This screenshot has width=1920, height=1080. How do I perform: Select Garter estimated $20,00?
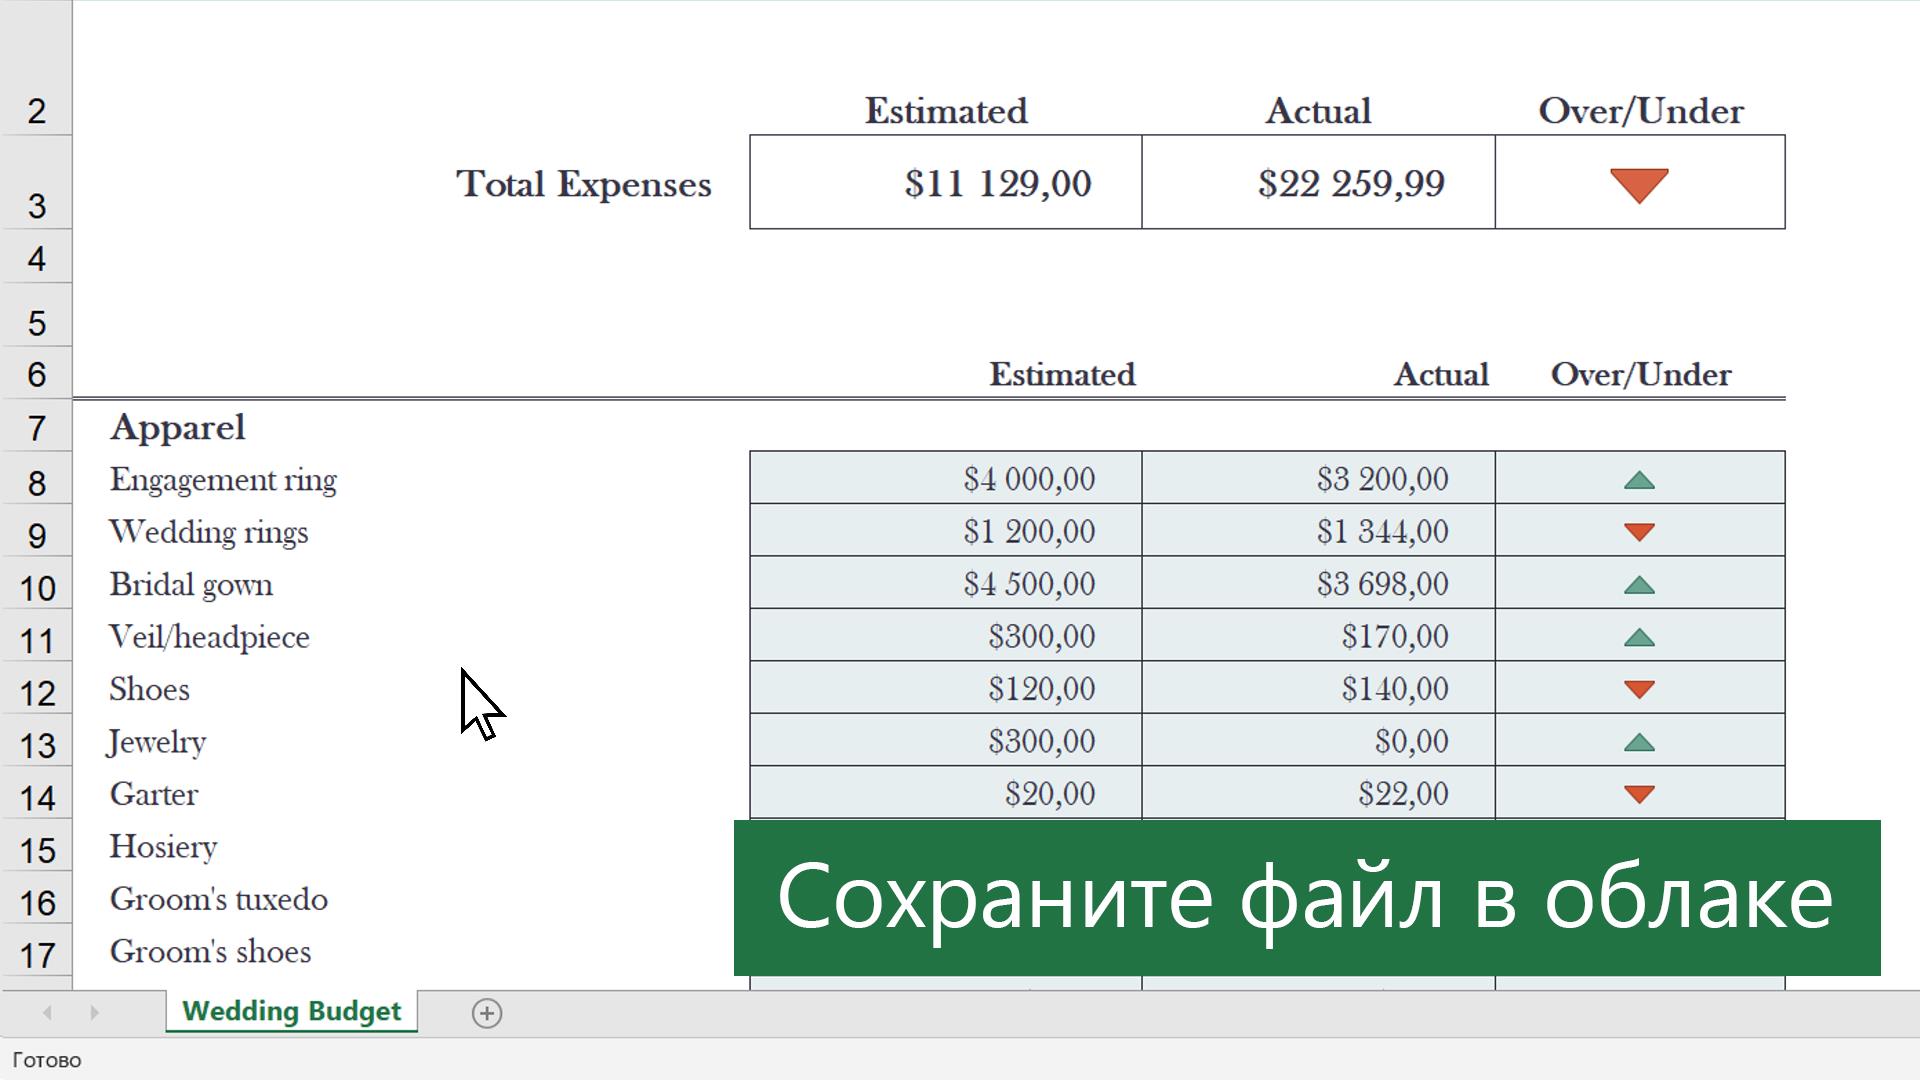pyautogui.click(x=945, y=793)
